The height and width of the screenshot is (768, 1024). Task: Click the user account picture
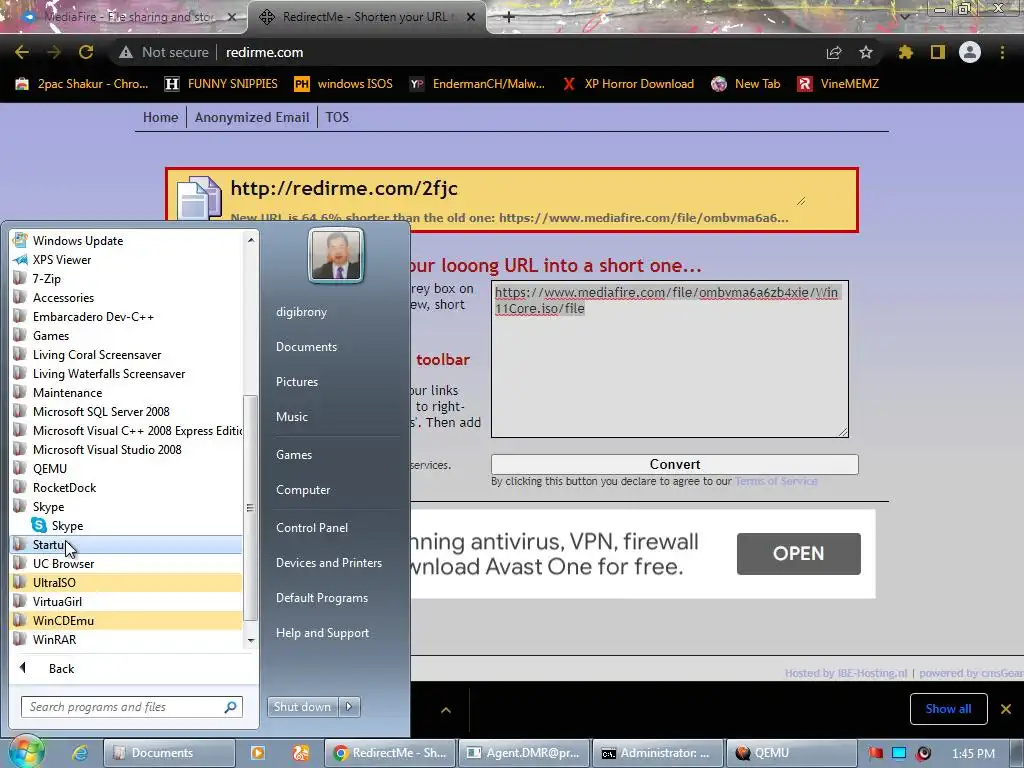[x=336, y=255]
